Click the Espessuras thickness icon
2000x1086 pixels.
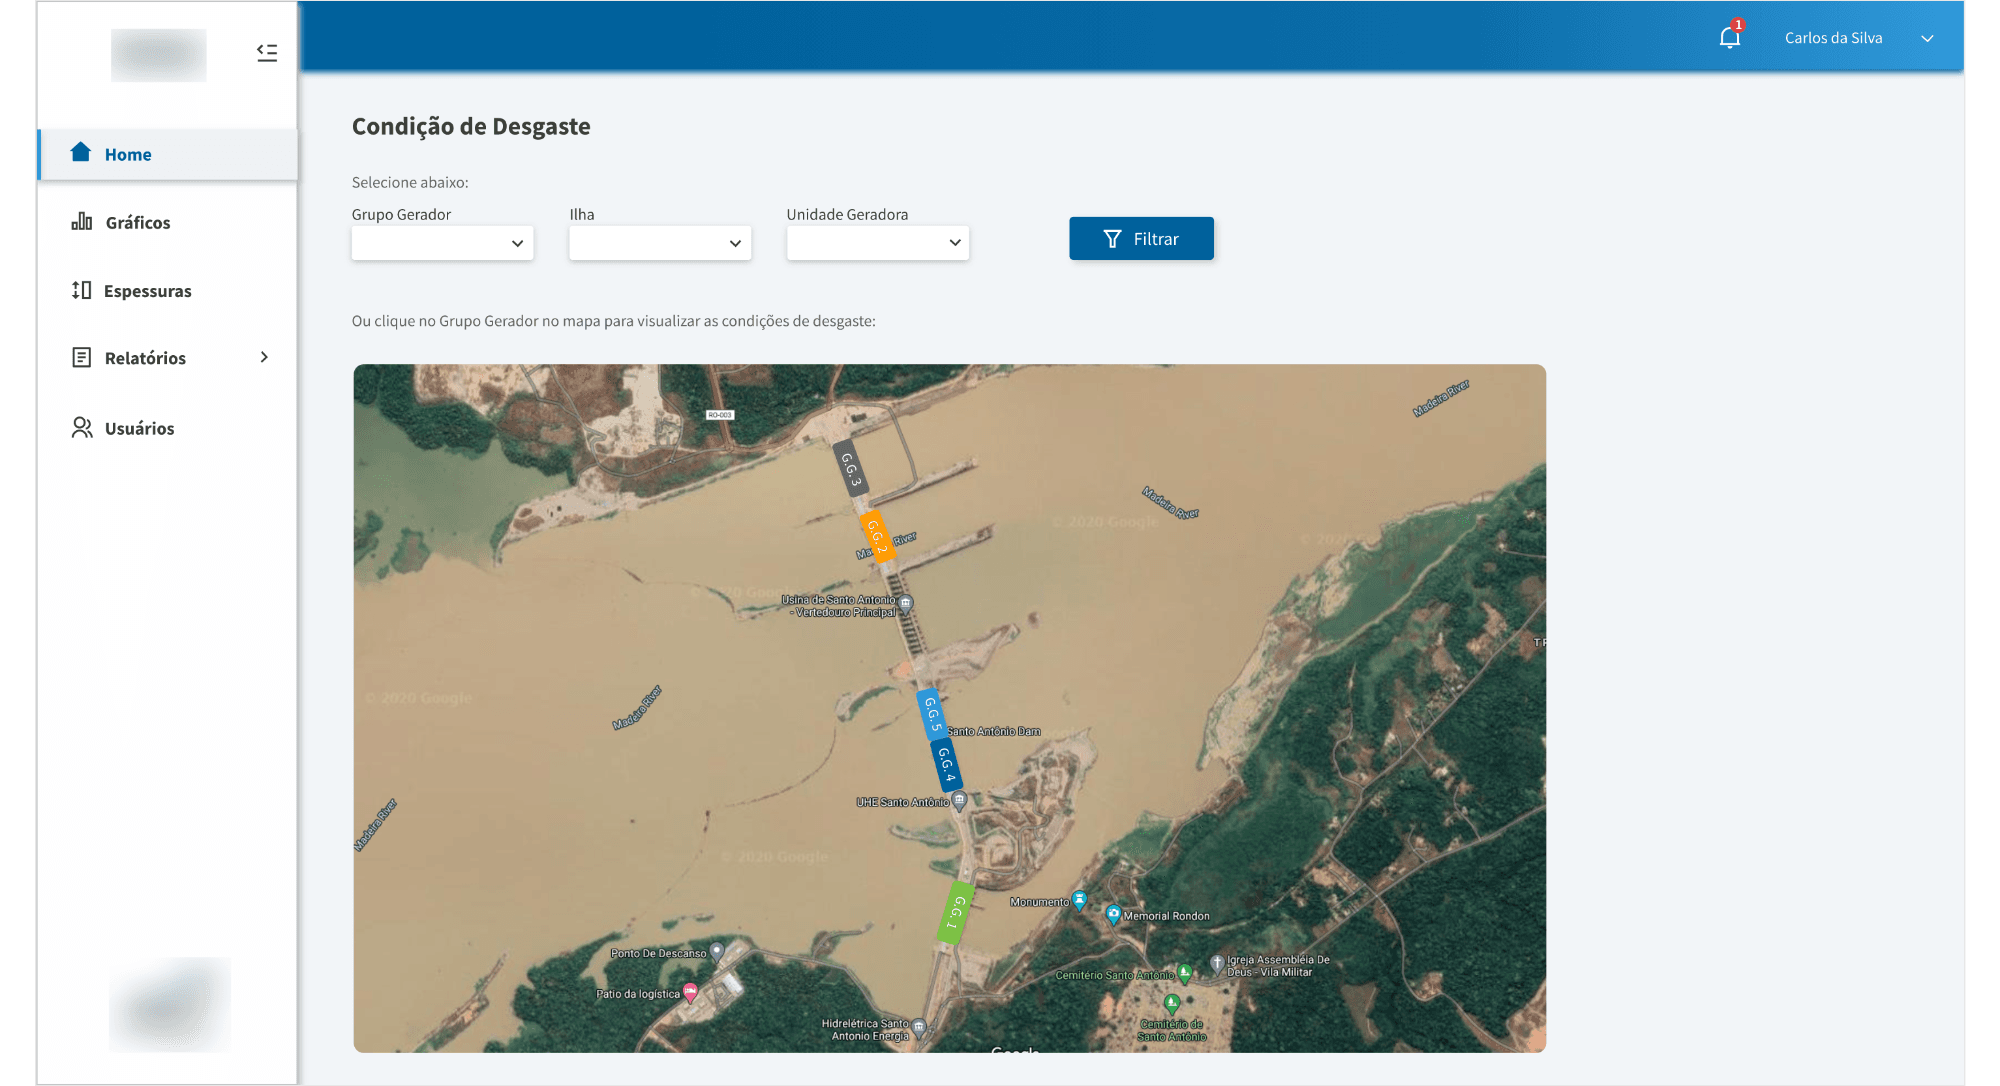tap(82, 290)
